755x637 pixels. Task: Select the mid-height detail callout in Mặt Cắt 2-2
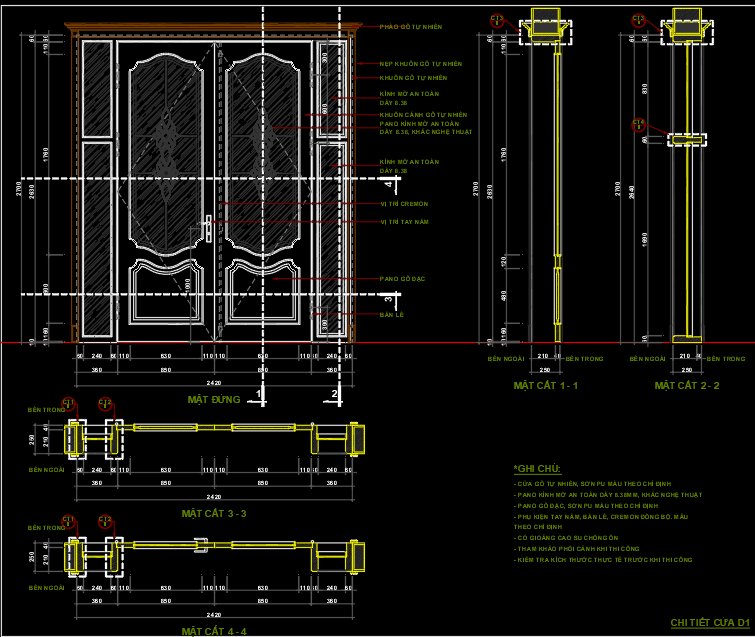639,125
